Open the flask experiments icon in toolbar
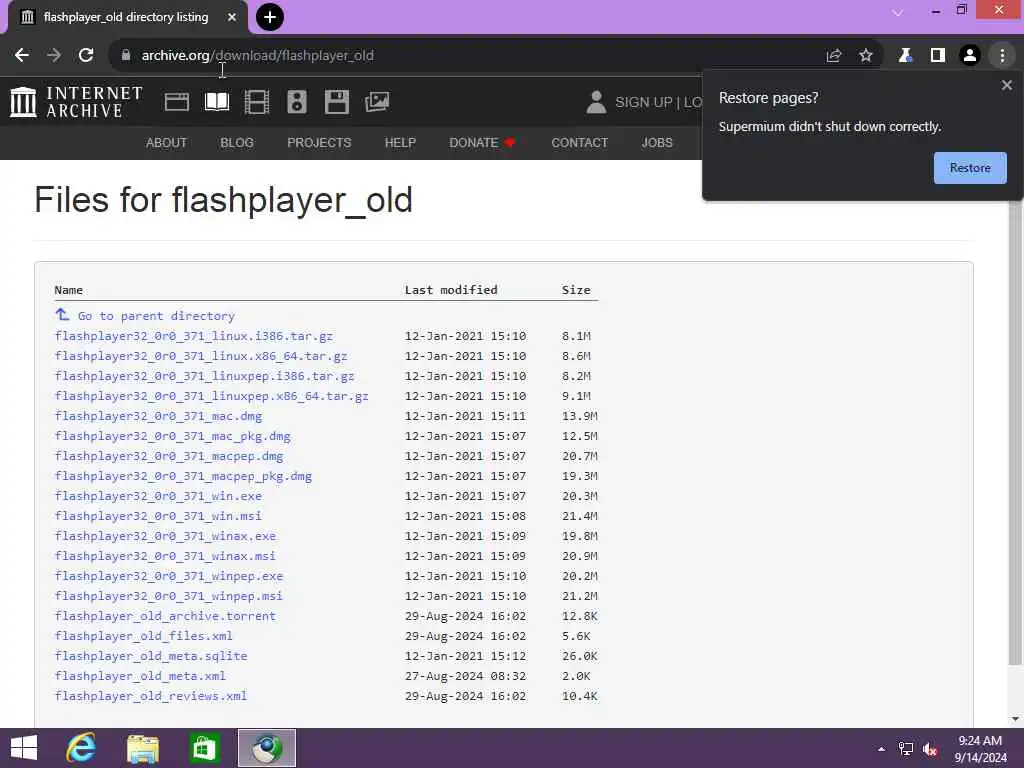 [x=905, y=56]
